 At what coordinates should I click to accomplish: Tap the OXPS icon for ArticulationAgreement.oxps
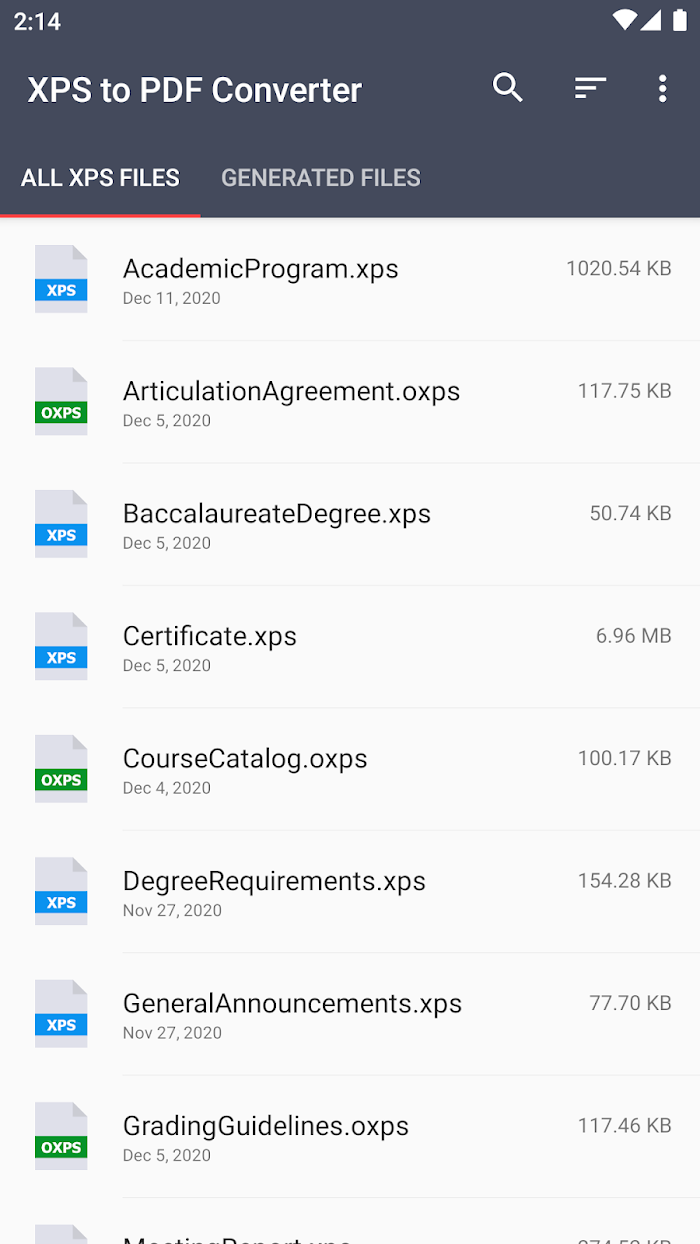pyautogui.click(x=61, y=402)
